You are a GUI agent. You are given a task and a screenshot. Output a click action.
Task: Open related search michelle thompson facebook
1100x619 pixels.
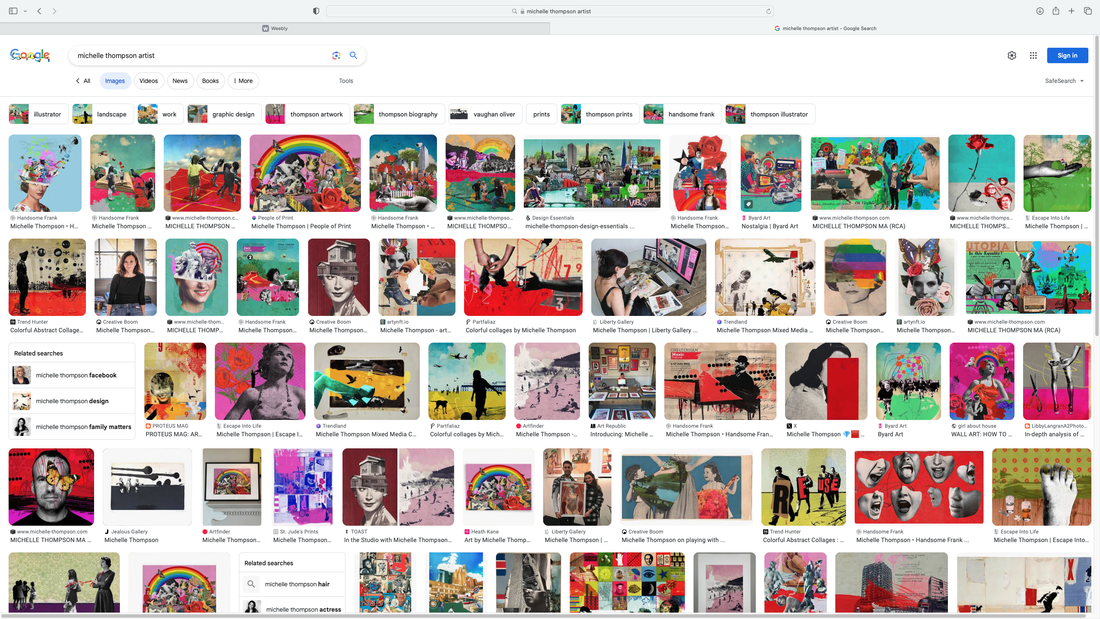click(72, 375)
